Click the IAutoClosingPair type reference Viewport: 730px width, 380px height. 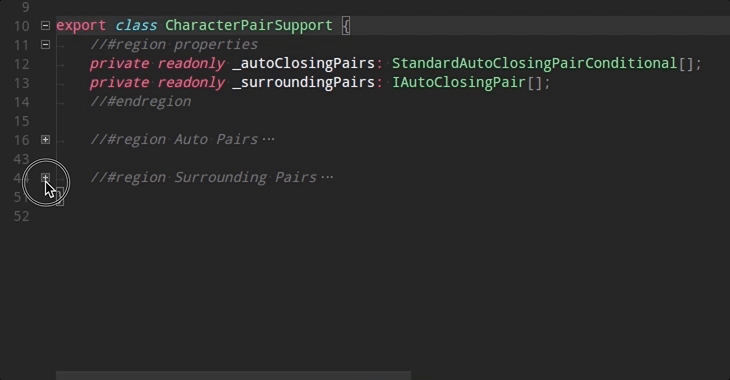click(x=459, y=82)
